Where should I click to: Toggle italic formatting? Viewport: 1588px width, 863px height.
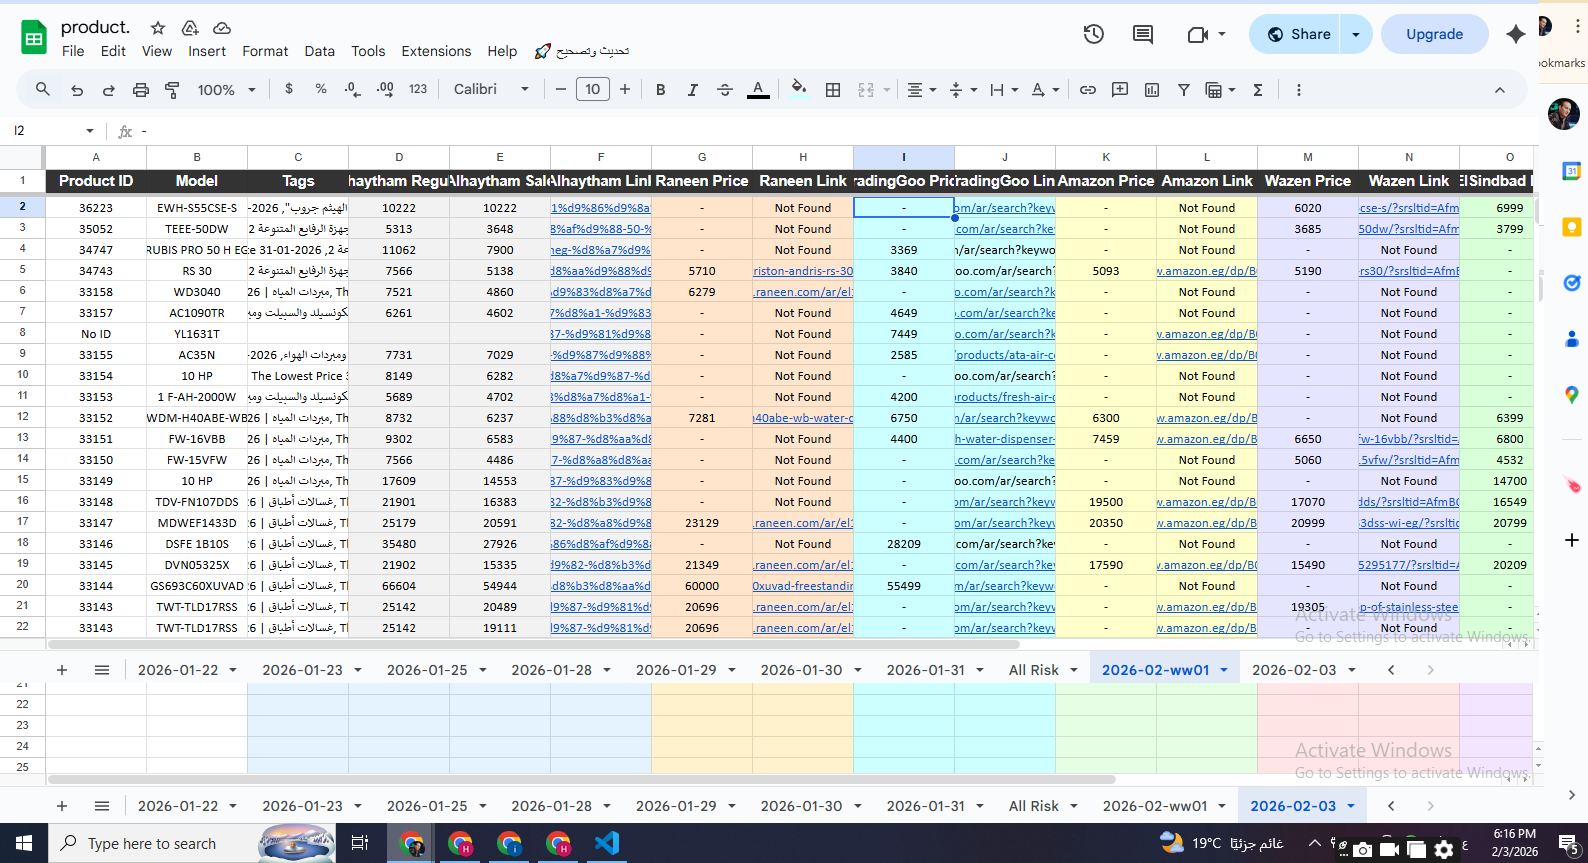point(692,90)
